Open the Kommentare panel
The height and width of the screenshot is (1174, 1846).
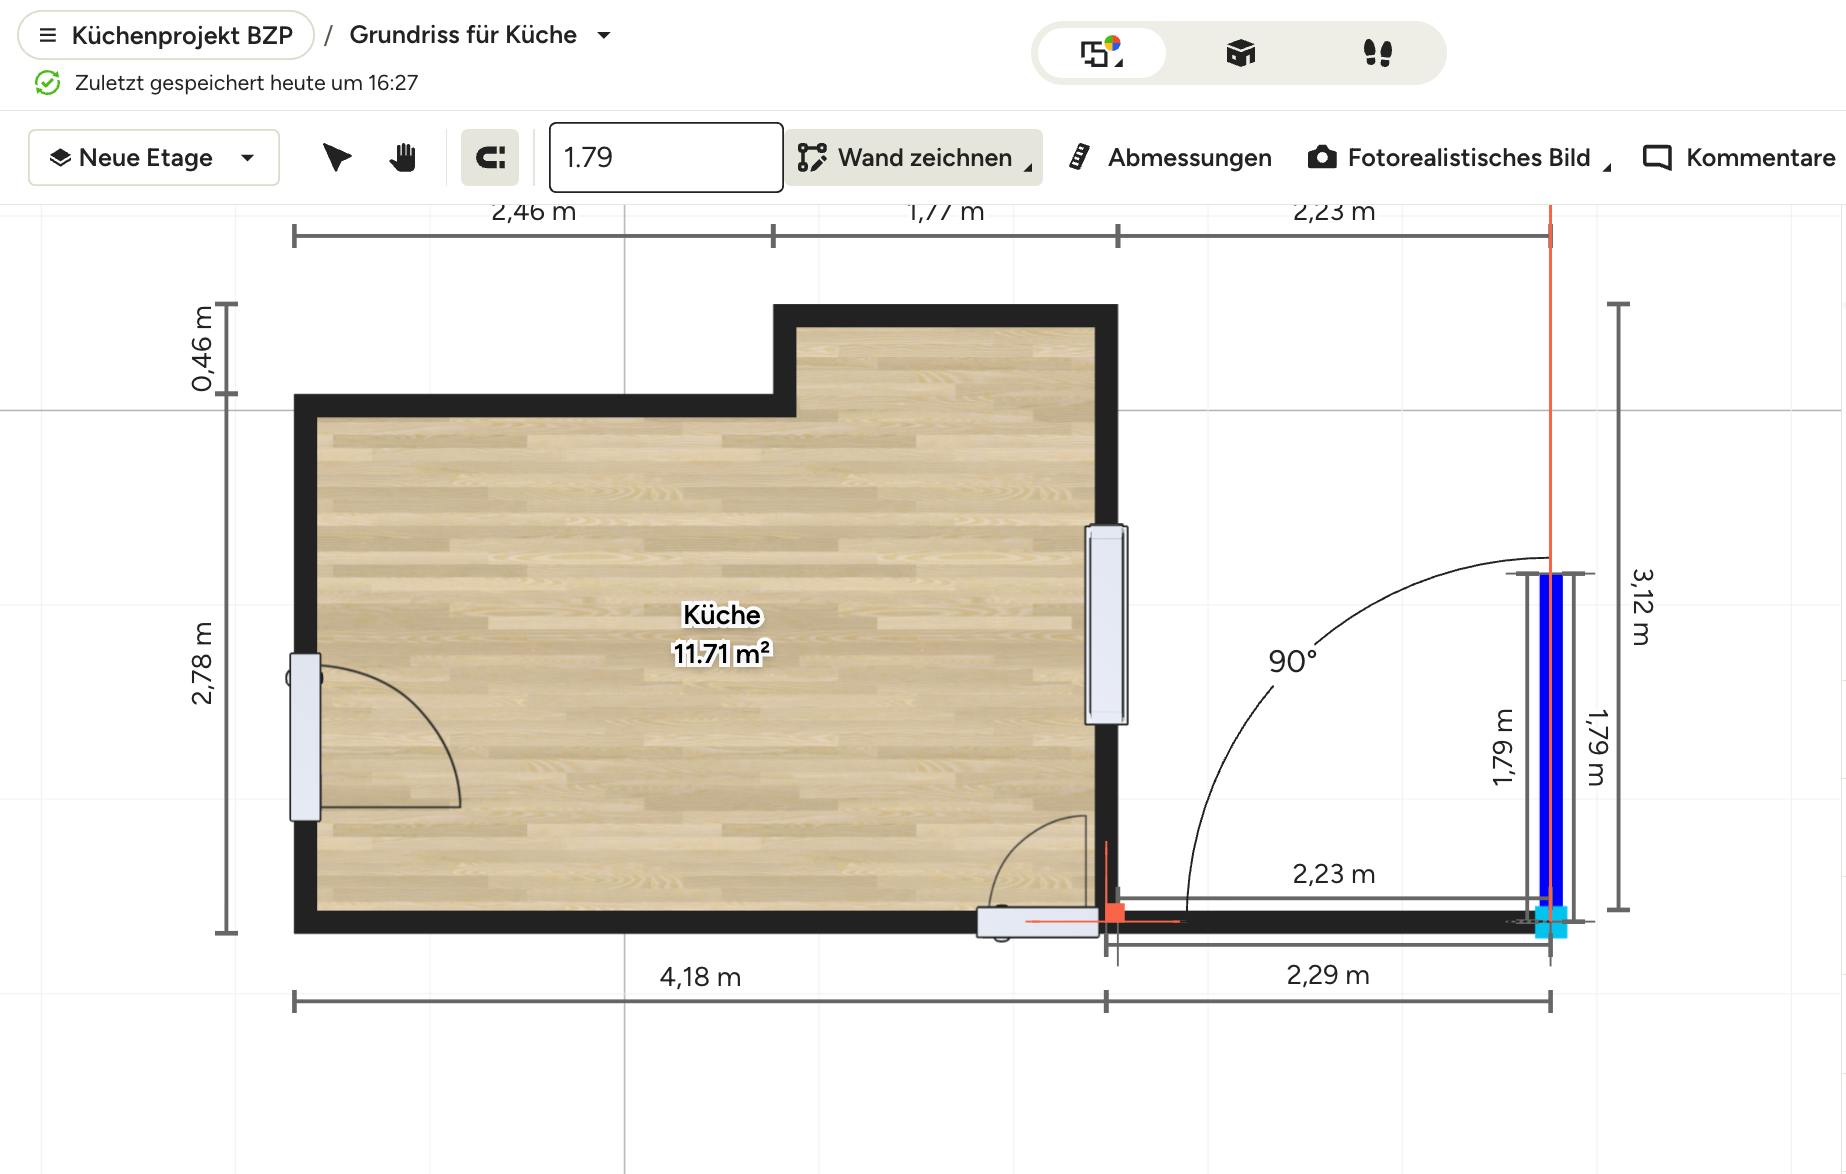[x=1739, y=158]
